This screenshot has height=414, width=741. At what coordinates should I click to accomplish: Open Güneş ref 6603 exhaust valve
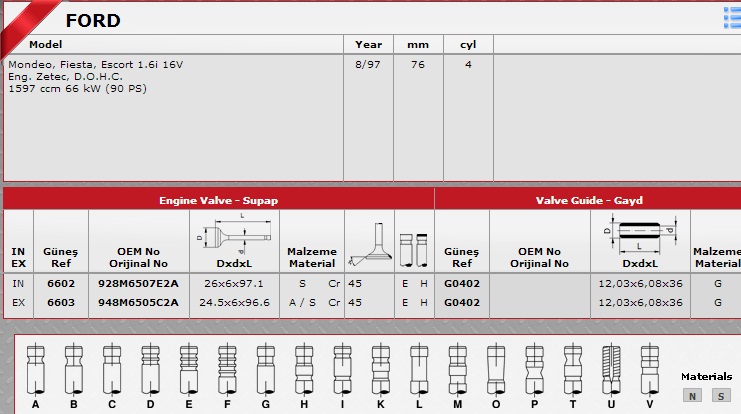[x=61, y=302]
